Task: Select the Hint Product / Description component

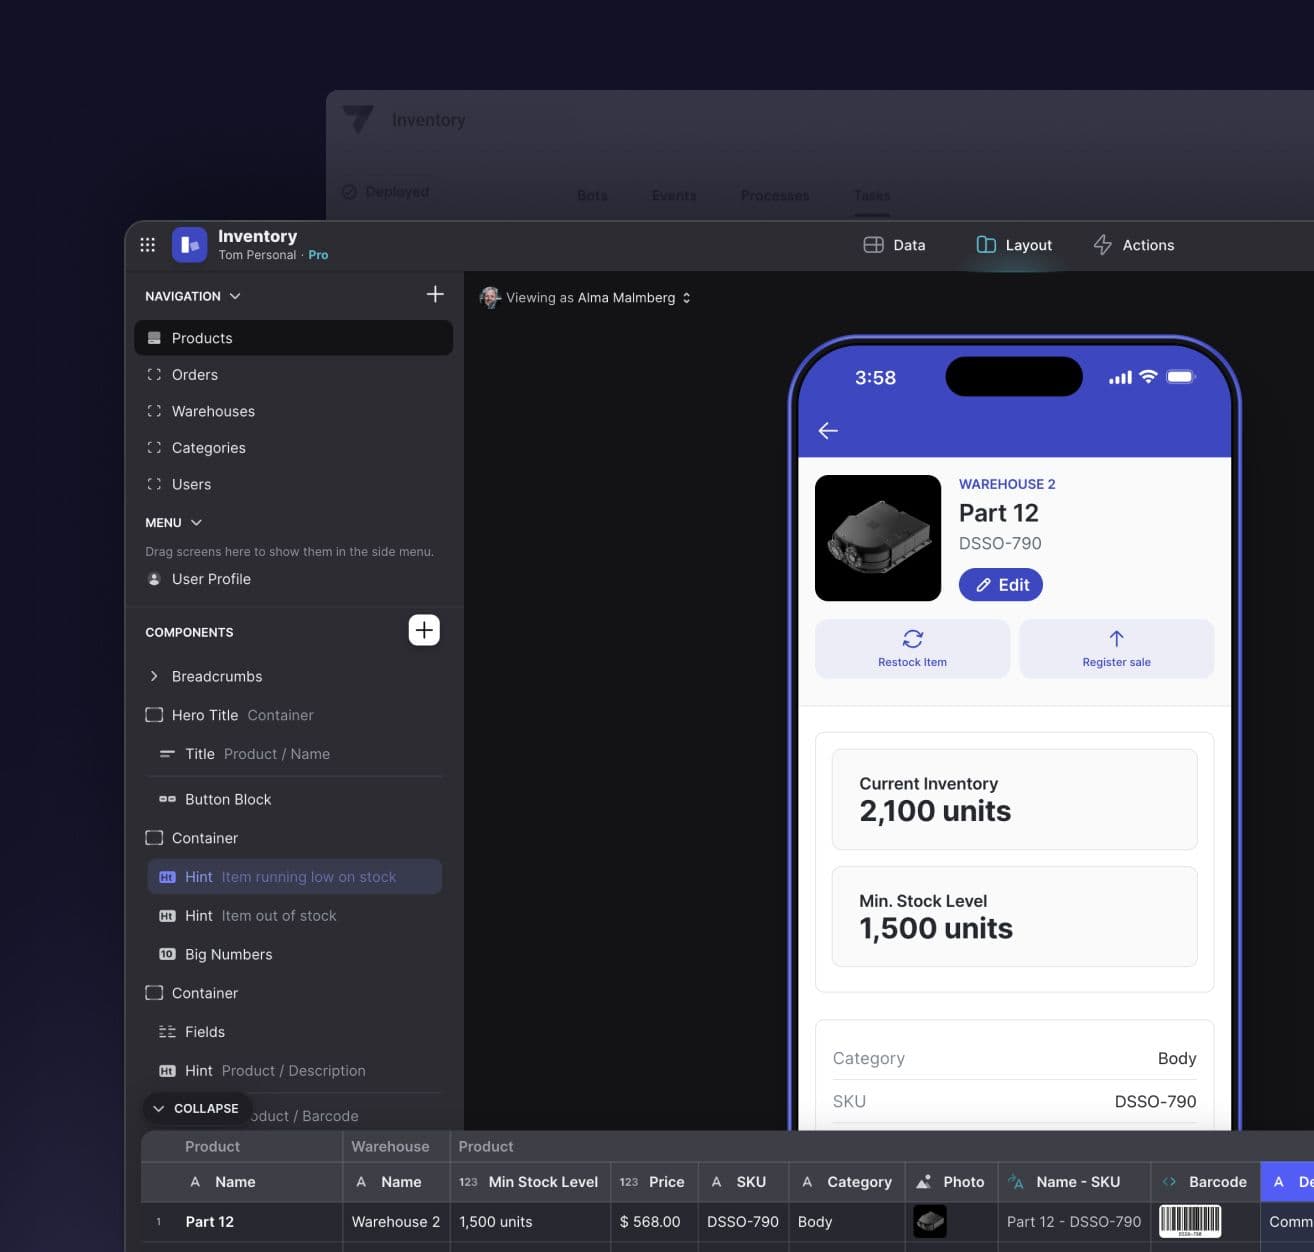Action: (293, 1071)
